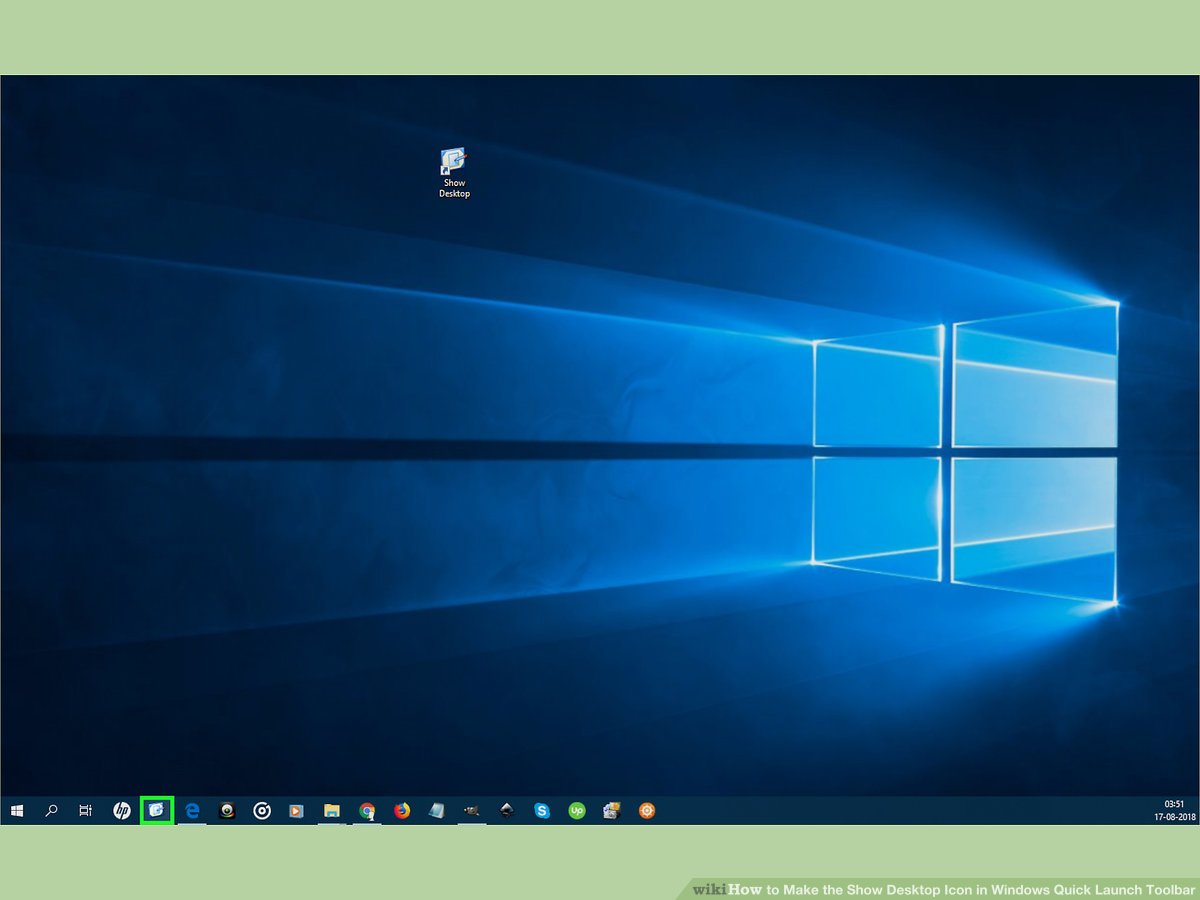Open Cortana search on the taskbar
This screenshot has height=900, width=1200.
pyautogui.click(x=51, y=810)
